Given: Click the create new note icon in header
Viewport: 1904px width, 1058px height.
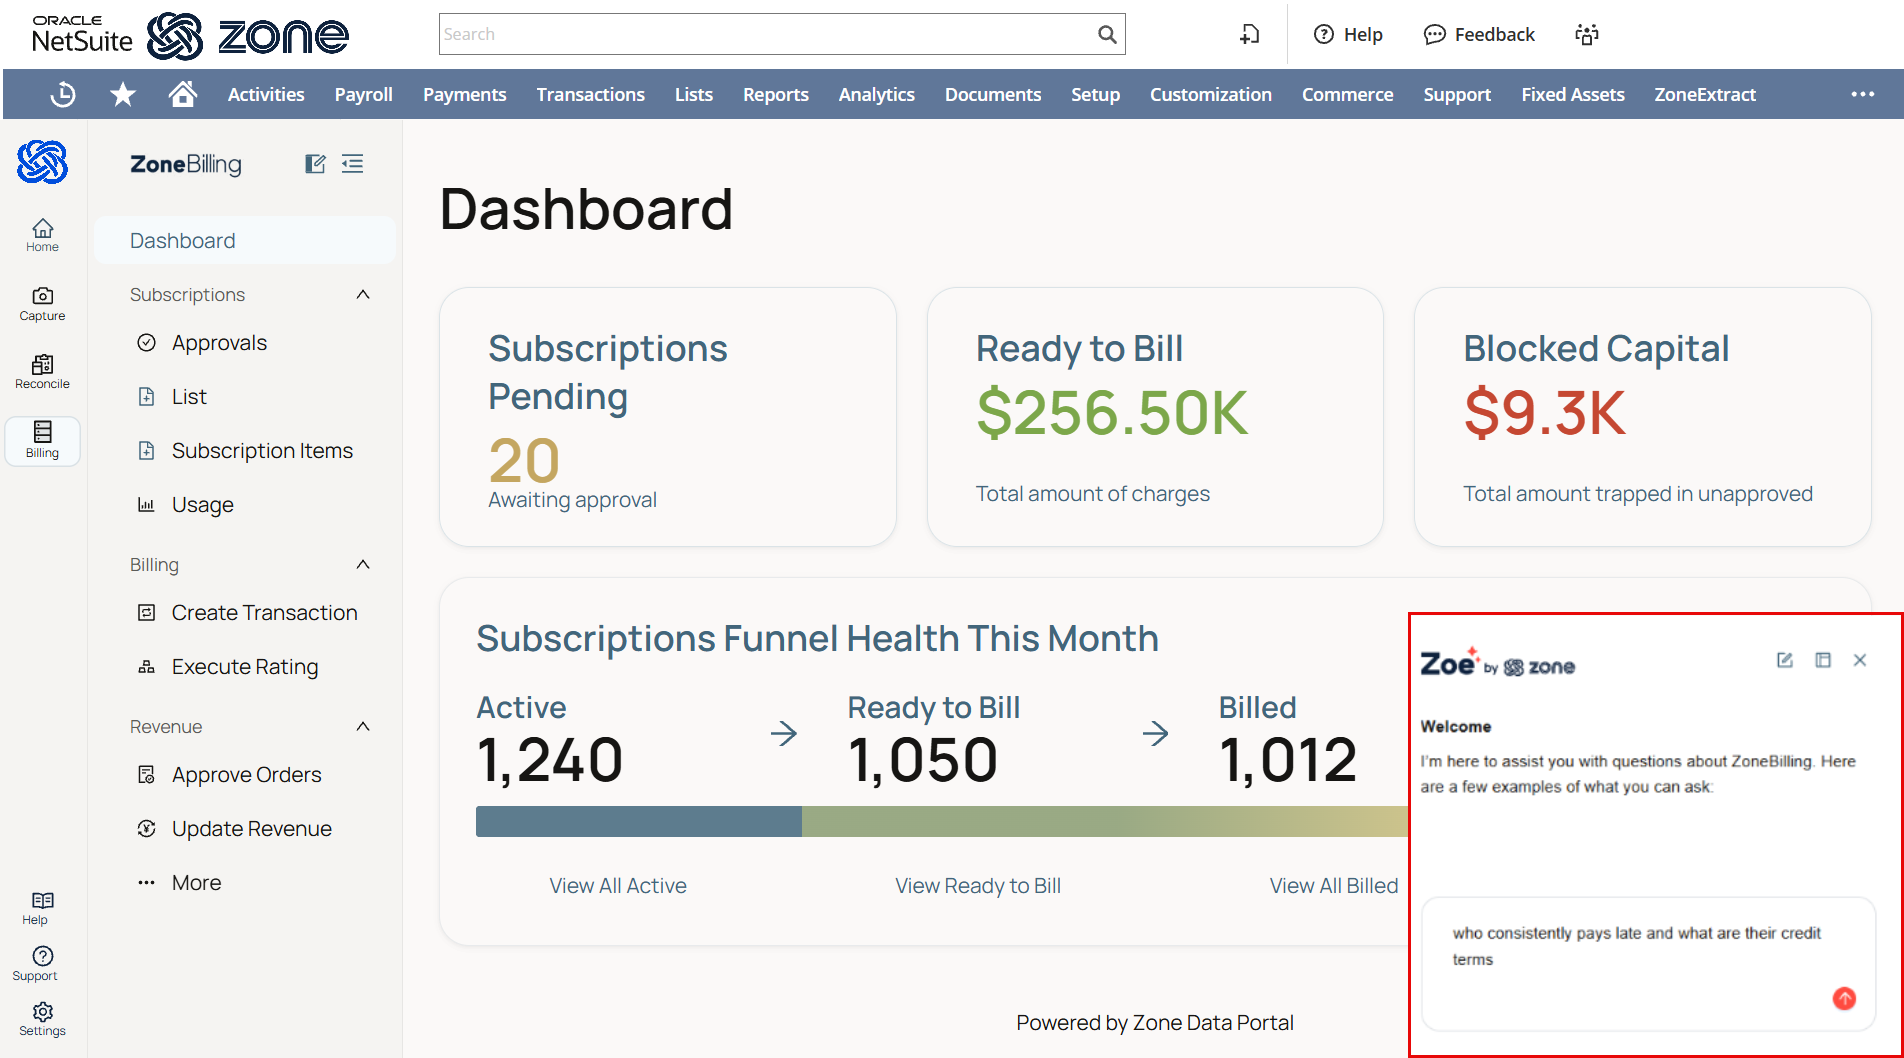Looking at the screenshot, I should pyautogui.click(x=1250, y=34).
